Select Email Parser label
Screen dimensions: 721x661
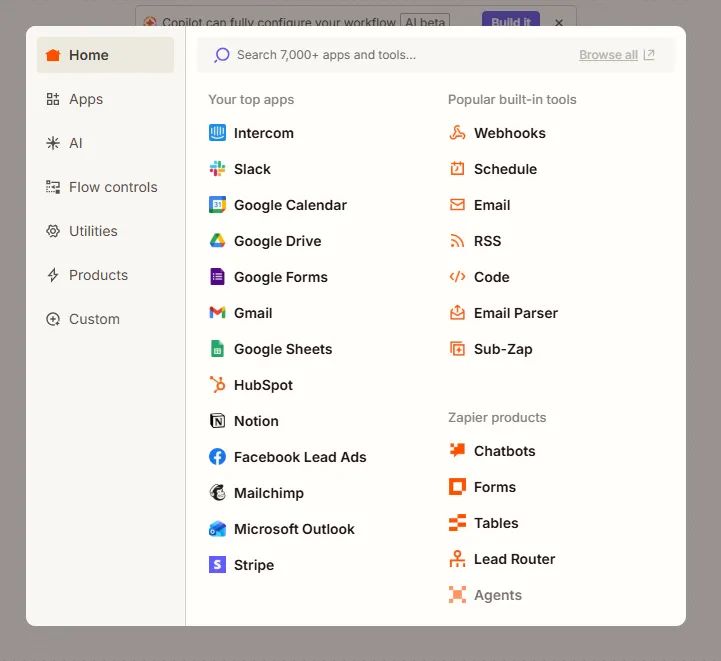515,313
